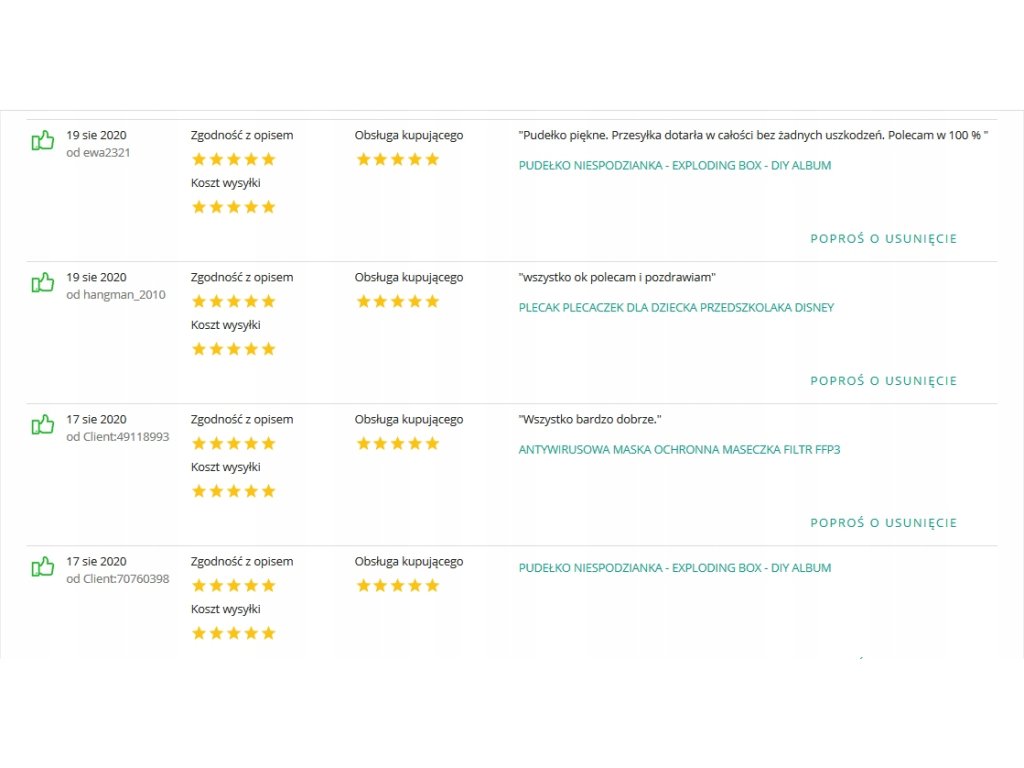Click buyer service stars in ewa2321's review
The height and width of the screenshot is (768, 1024).
point(397,159)
